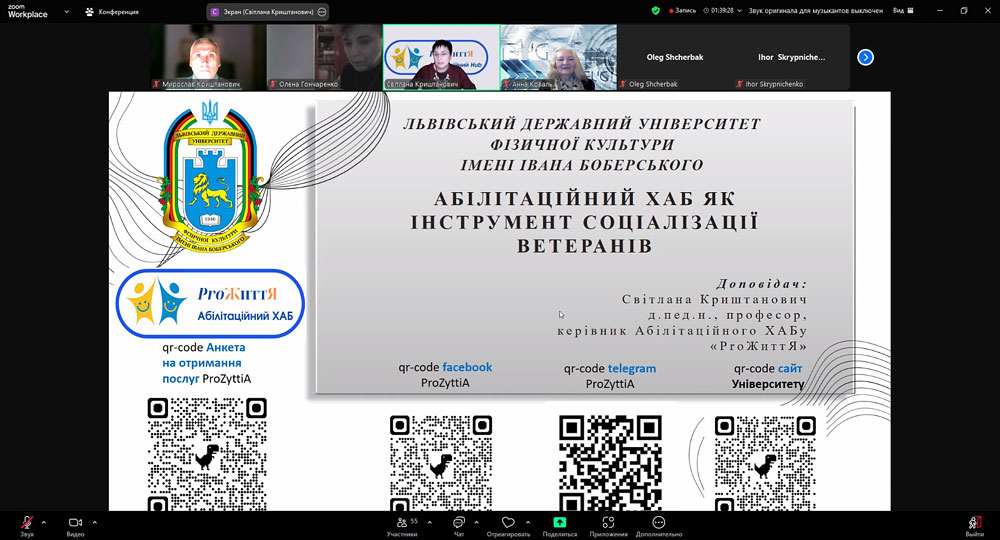Open Приложения apps button
Image resolution: width=1000 pixels, height=540 pixels.
click(608, 525)
